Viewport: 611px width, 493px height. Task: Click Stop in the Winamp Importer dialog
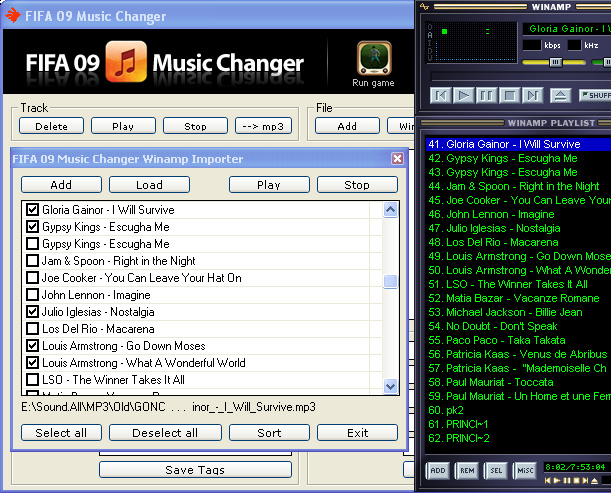point(357,184)
